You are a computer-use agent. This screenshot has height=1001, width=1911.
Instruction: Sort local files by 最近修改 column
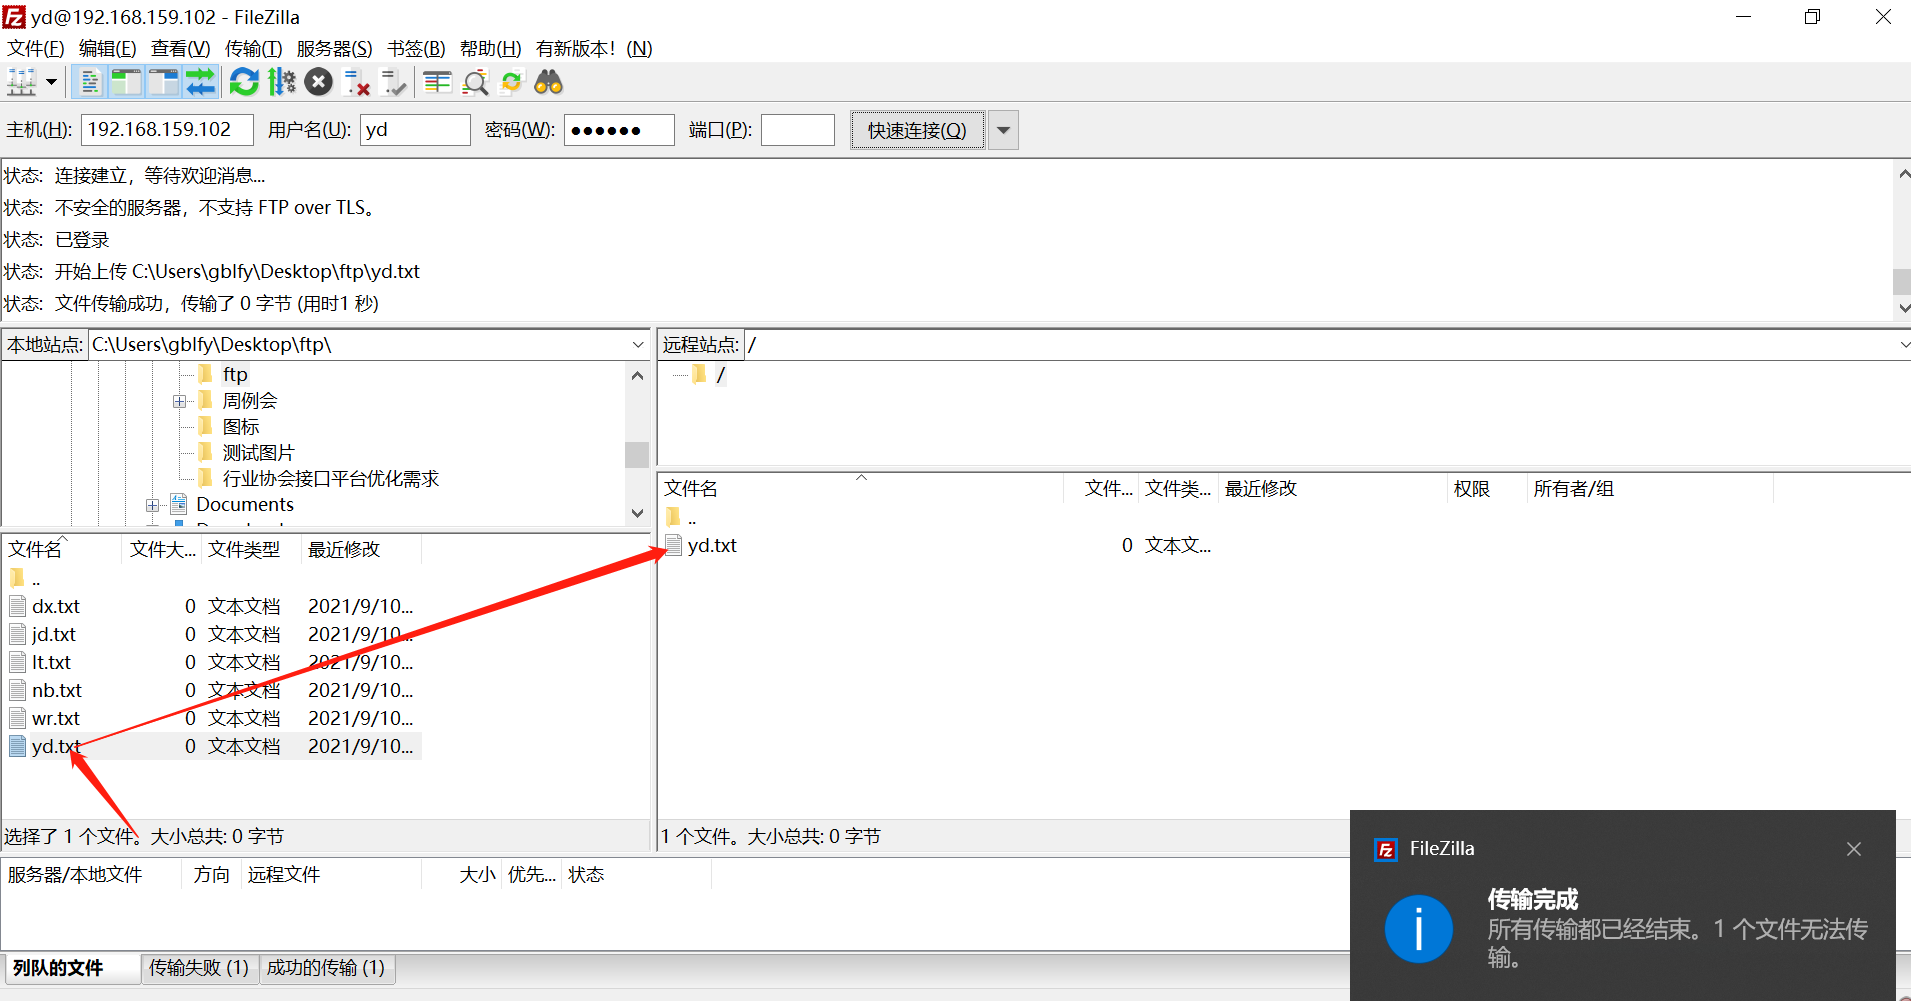tap(361, 549)
